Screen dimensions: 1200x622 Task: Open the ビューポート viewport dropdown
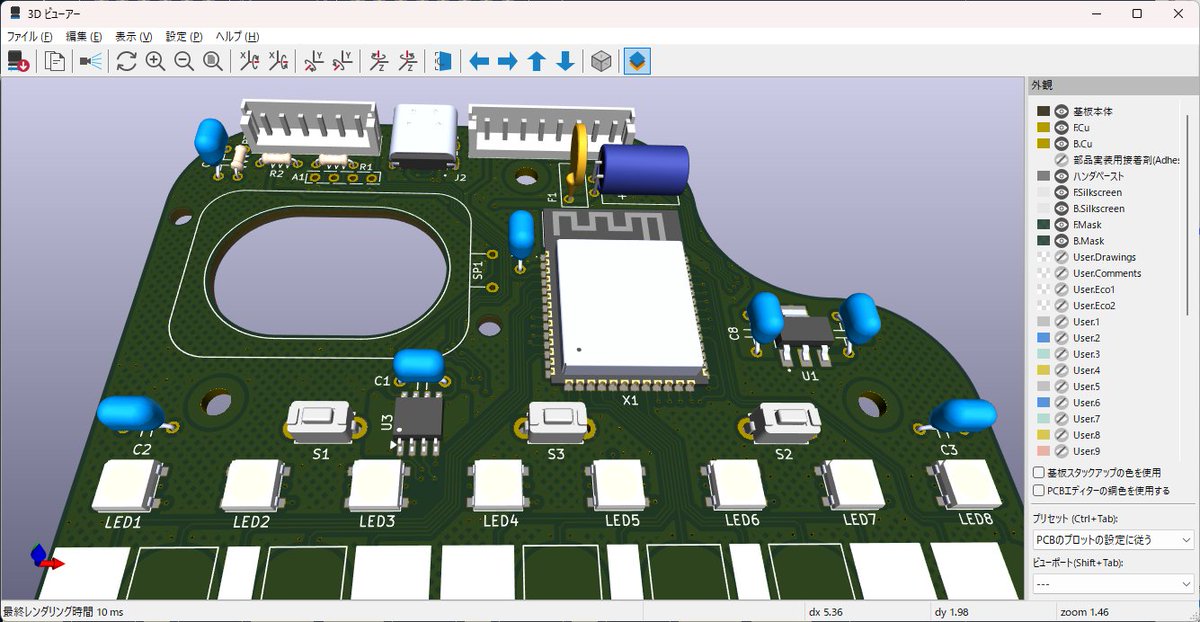tap(1113, 583)
